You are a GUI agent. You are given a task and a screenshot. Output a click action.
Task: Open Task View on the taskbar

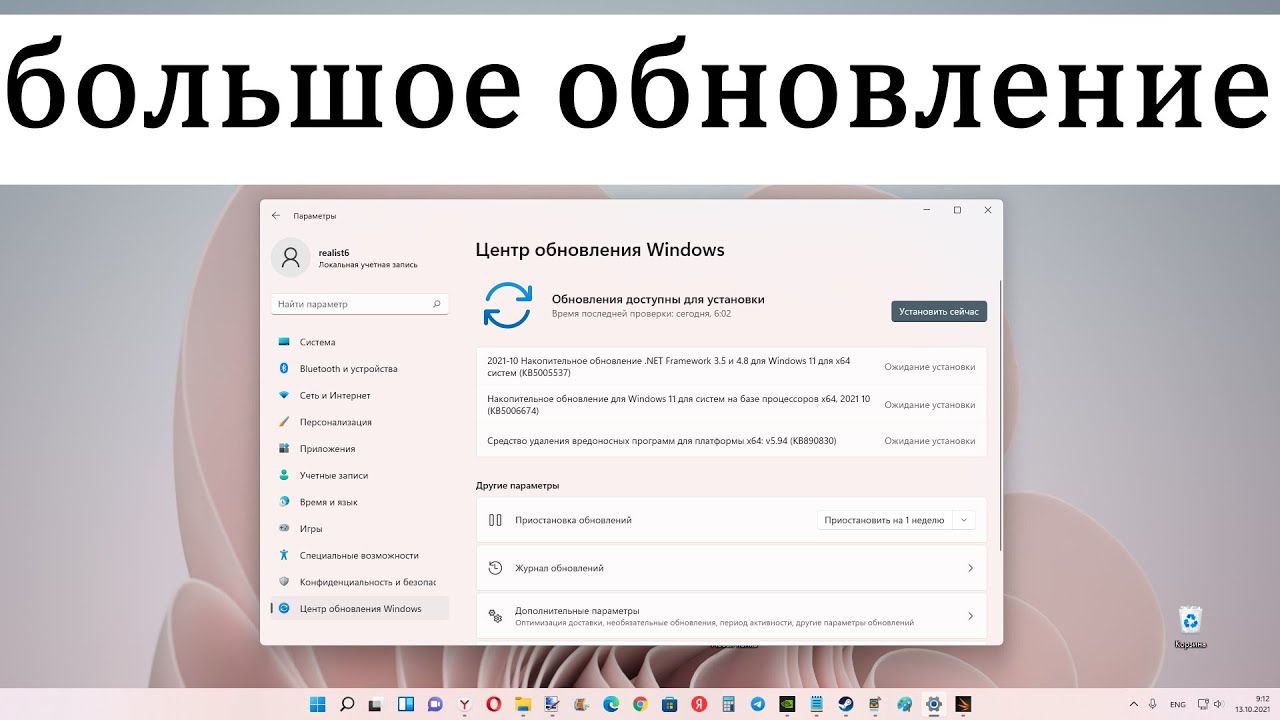click(376, 704)
